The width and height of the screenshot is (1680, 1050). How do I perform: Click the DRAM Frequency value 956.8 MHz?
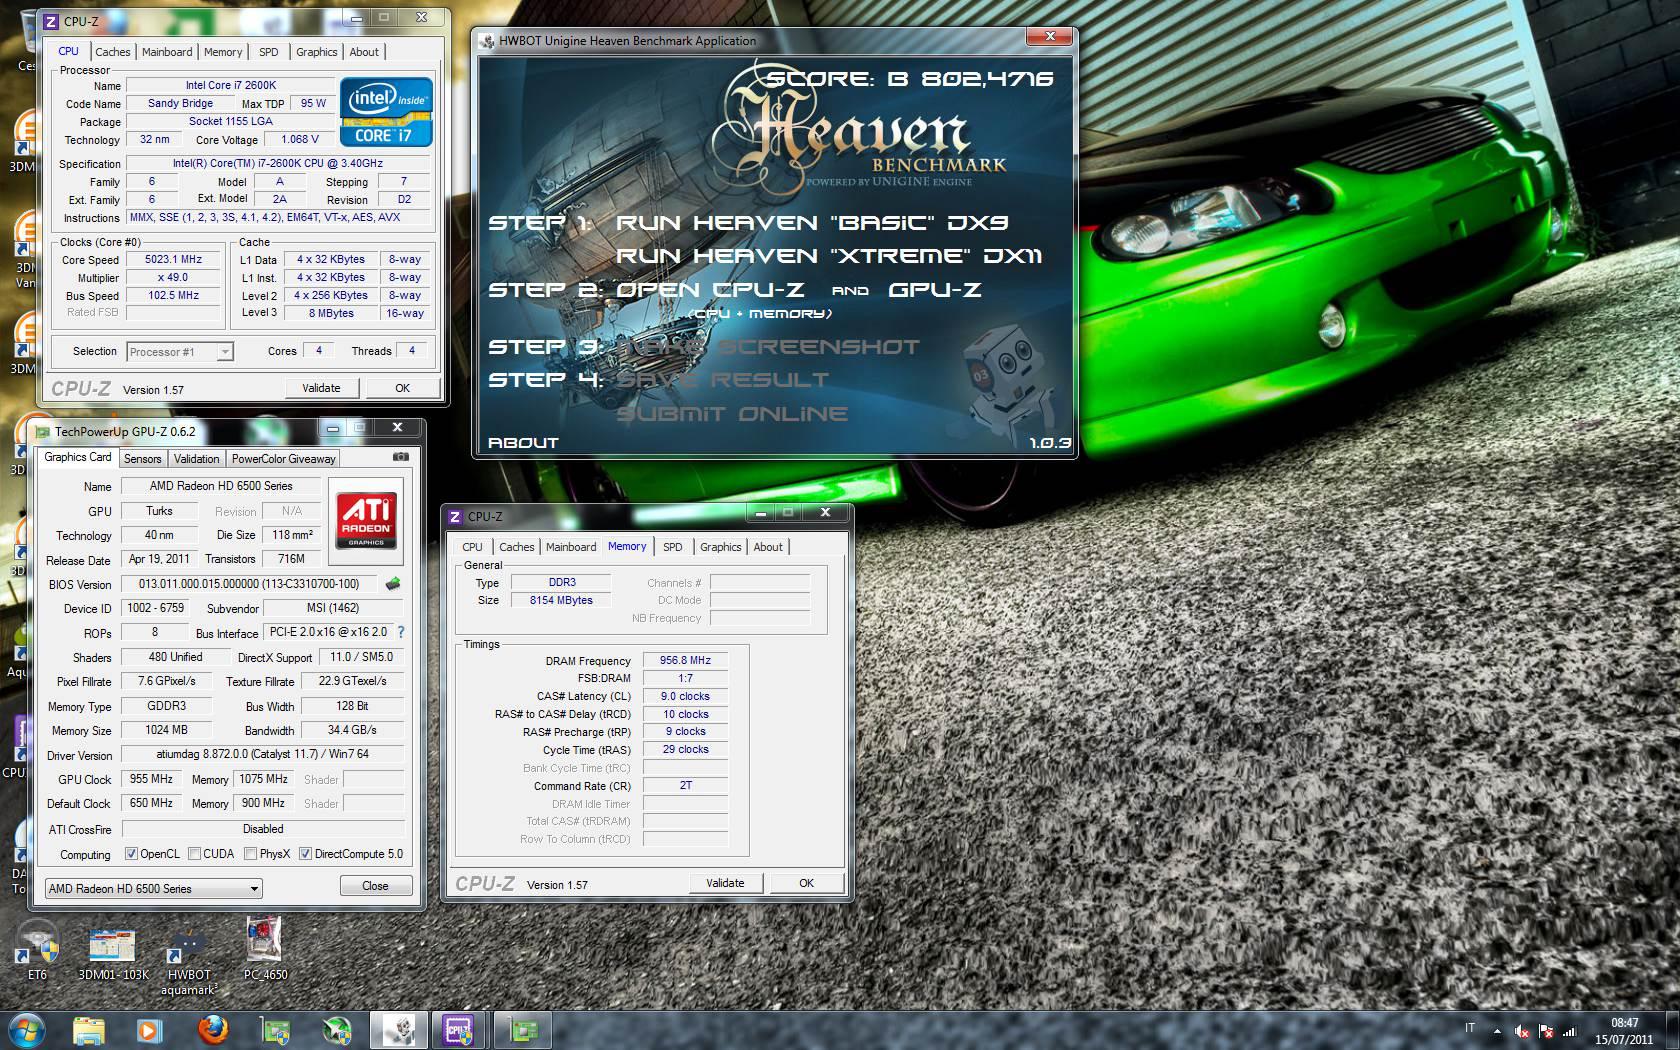(685, 660)
